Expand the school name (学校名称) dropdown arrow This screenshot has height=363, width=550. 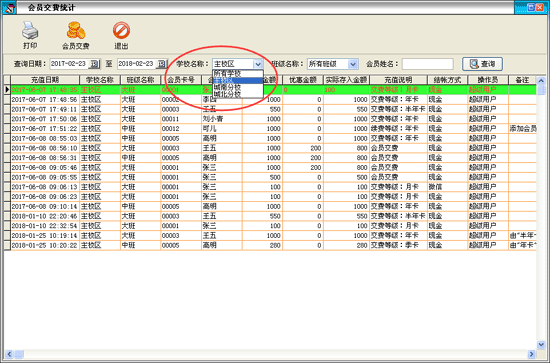[258, 64]
